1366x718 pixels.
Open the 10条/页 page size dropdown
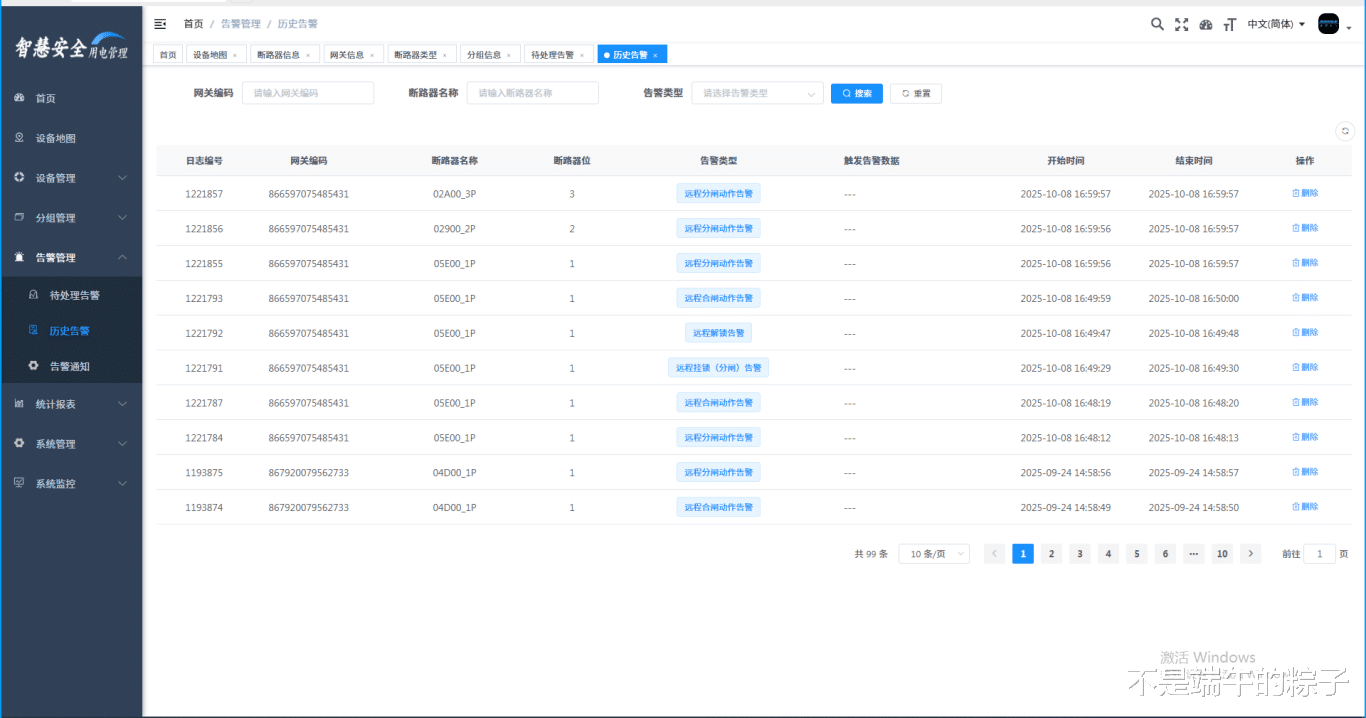(x=934, y=554)
